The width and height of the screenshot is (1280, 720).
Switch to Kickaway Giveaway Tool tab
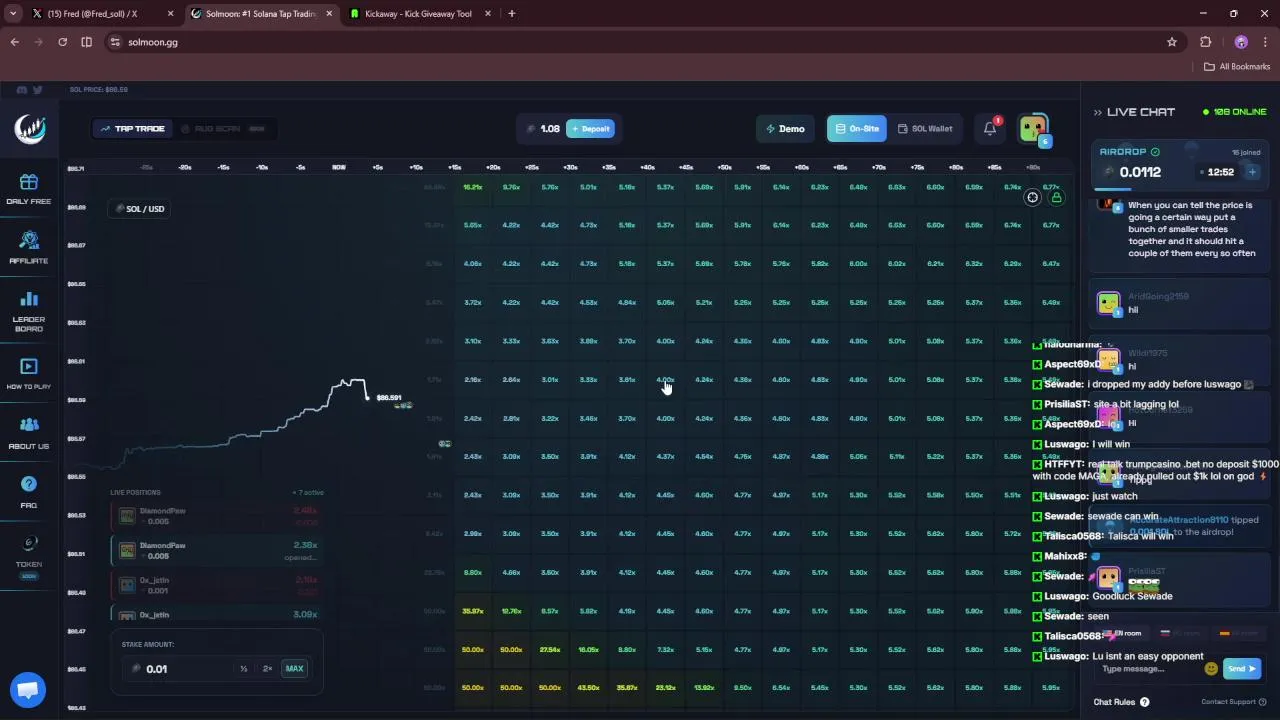coord(418,14)
